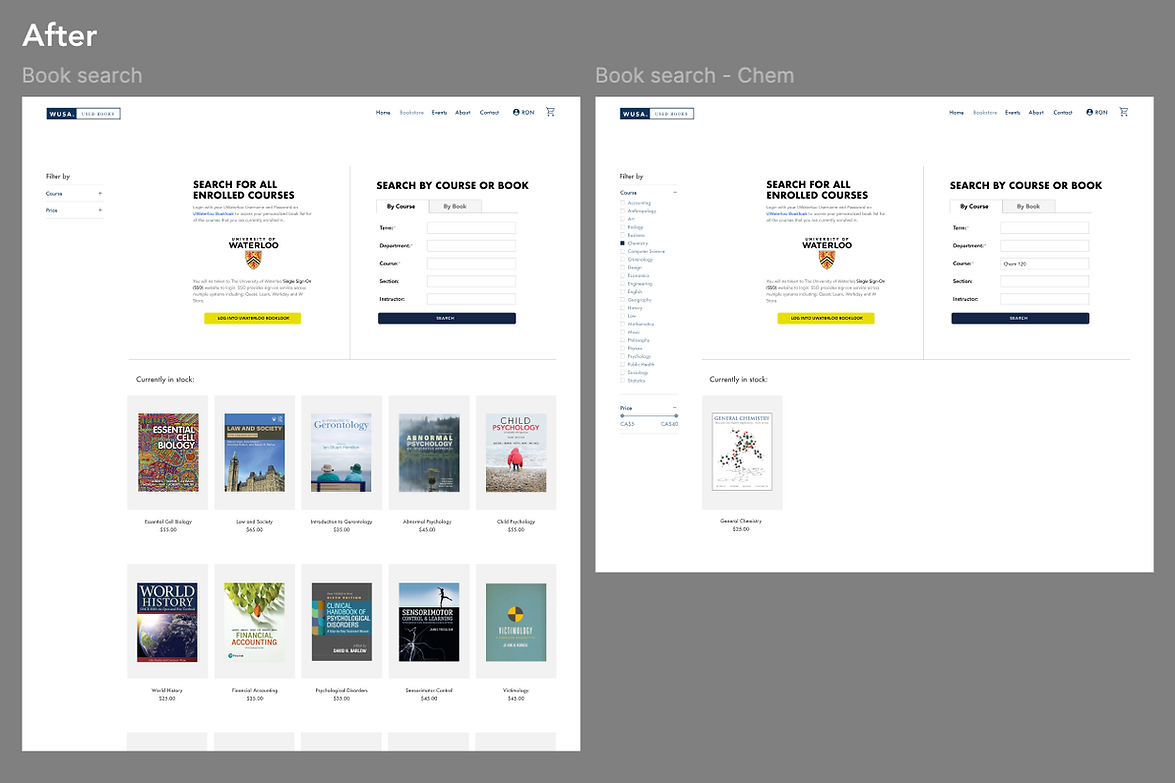This screenshot has height=783, width=1175.
Task: Check the Mathematics filter checkbox
Action: pyautogui.click(x=622, y=324)
